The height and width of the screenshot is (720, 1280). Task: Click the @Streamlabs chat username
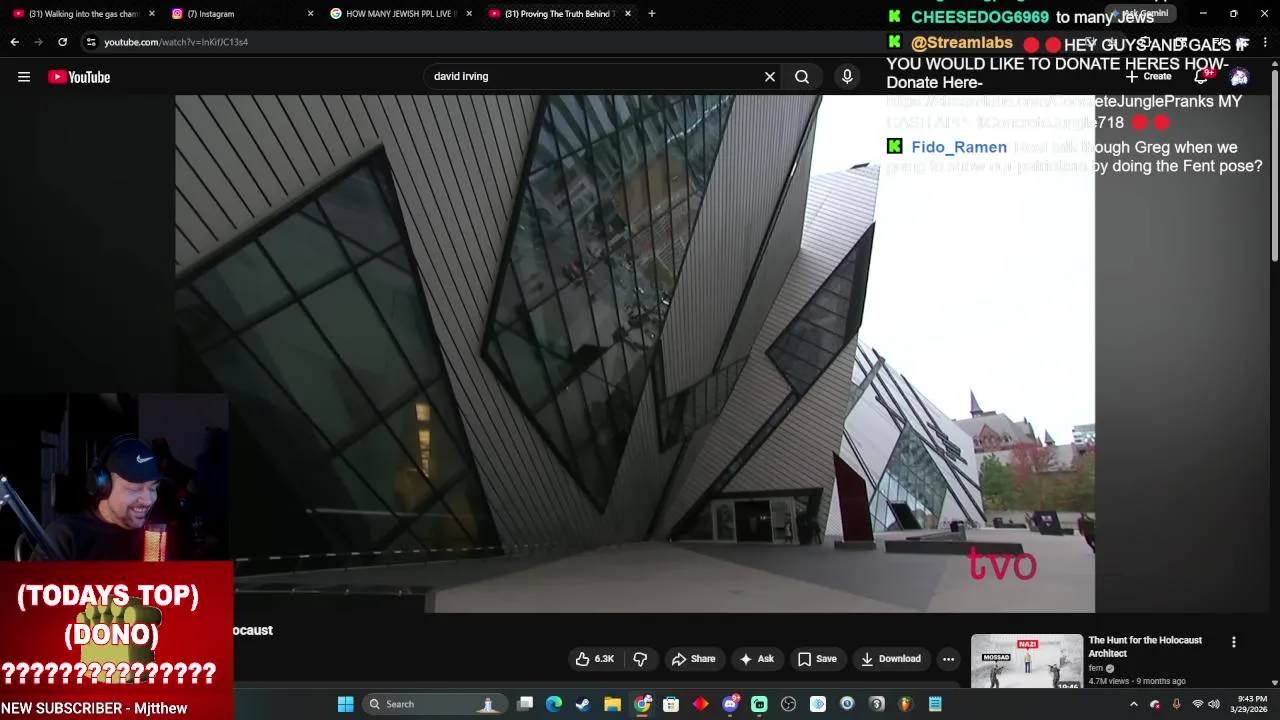click(962, 43)
